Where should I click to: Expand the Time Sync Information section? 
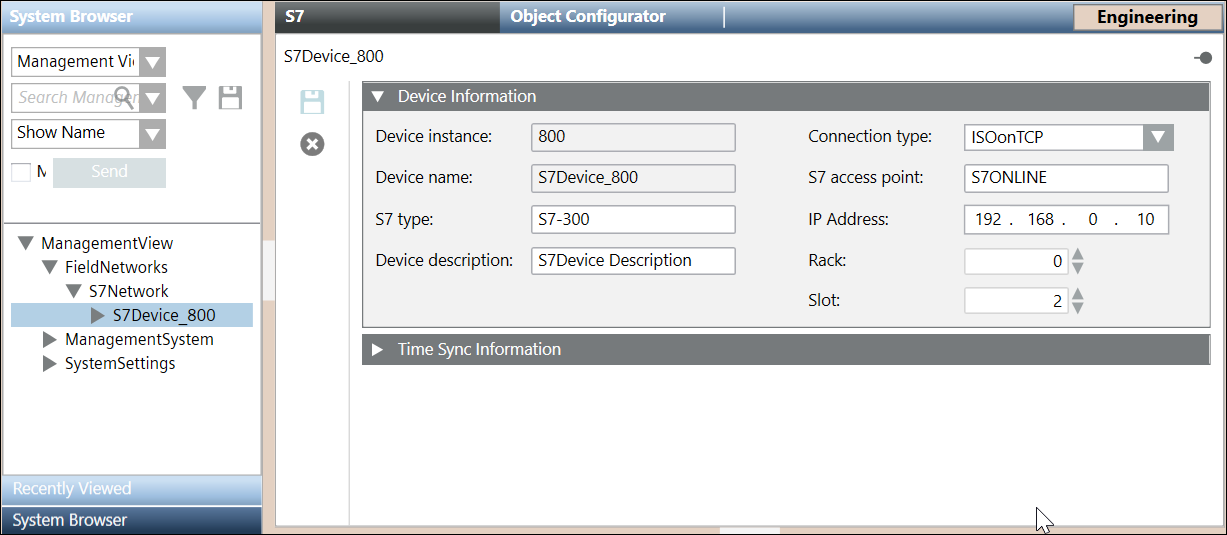point(378,349)
